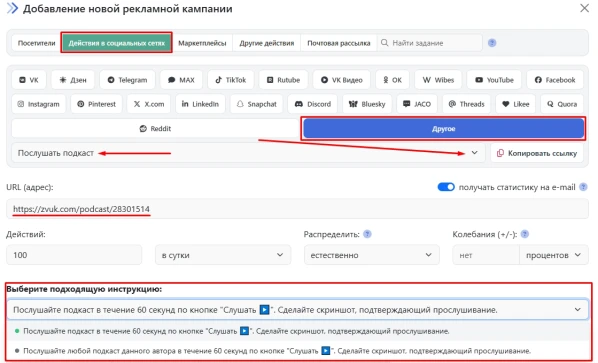Open the естественно distribution dropdown
The image size is (598, 363).
coord(371,255)
